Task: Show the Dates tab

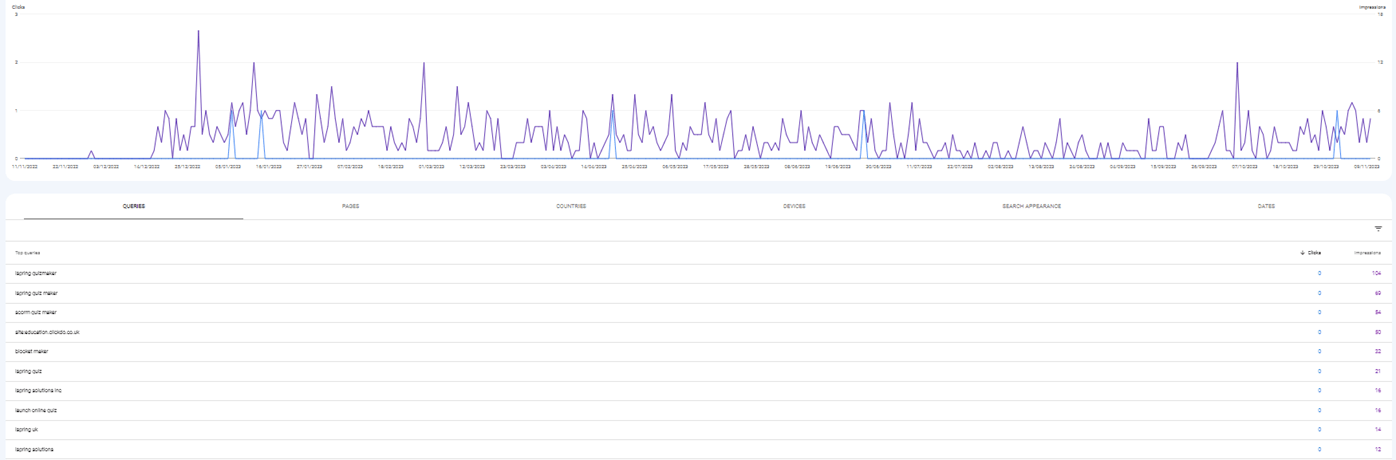Action: 1266,206
